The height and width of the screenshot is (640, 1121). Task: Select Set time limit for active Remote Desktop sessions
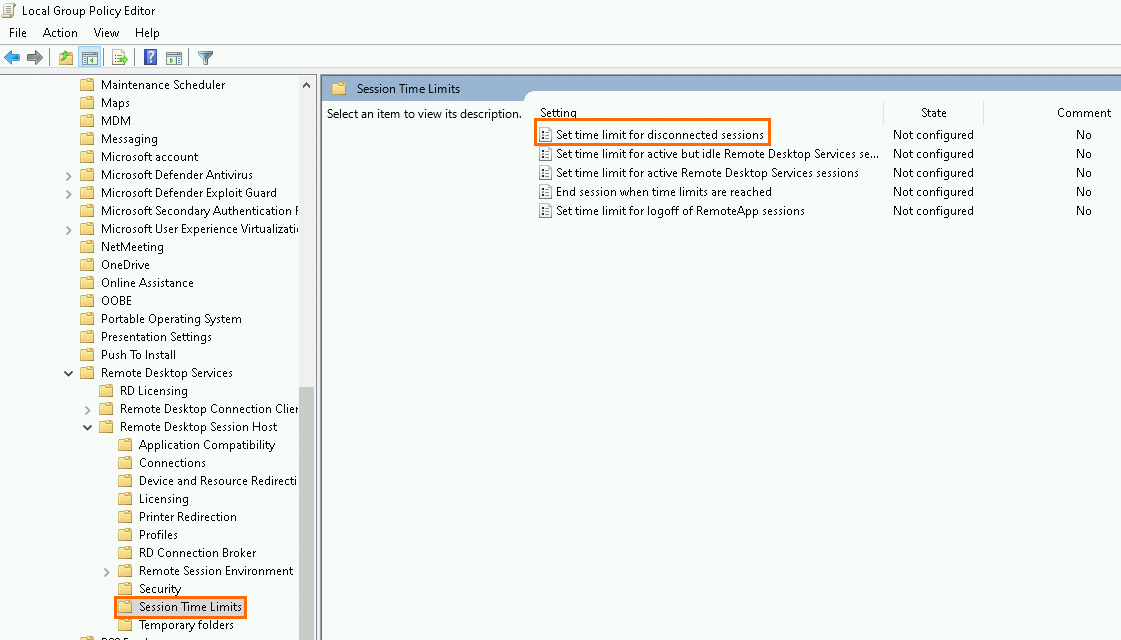point(707,173)
